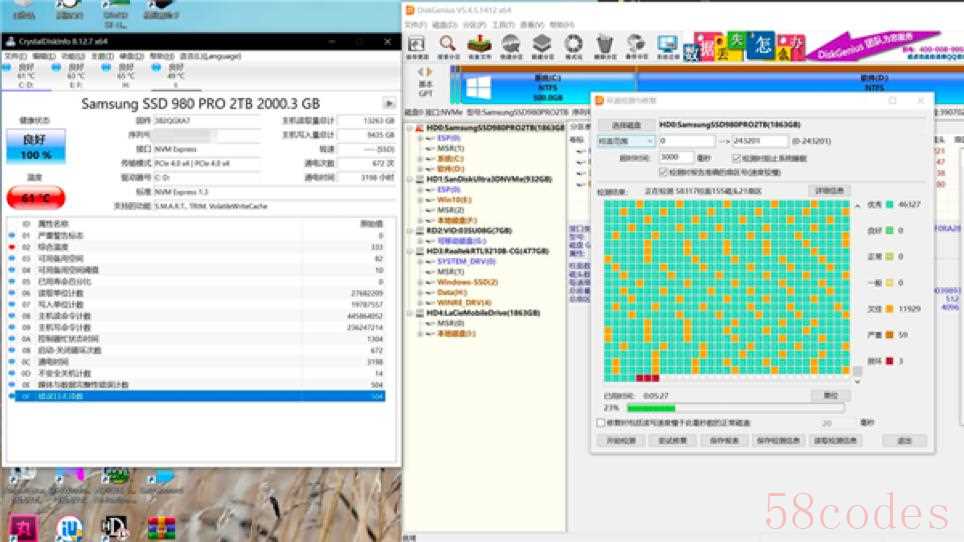This screenshot has width=964, height=542.
Task: Click the 读取检测信息 button
Action: 835,441
